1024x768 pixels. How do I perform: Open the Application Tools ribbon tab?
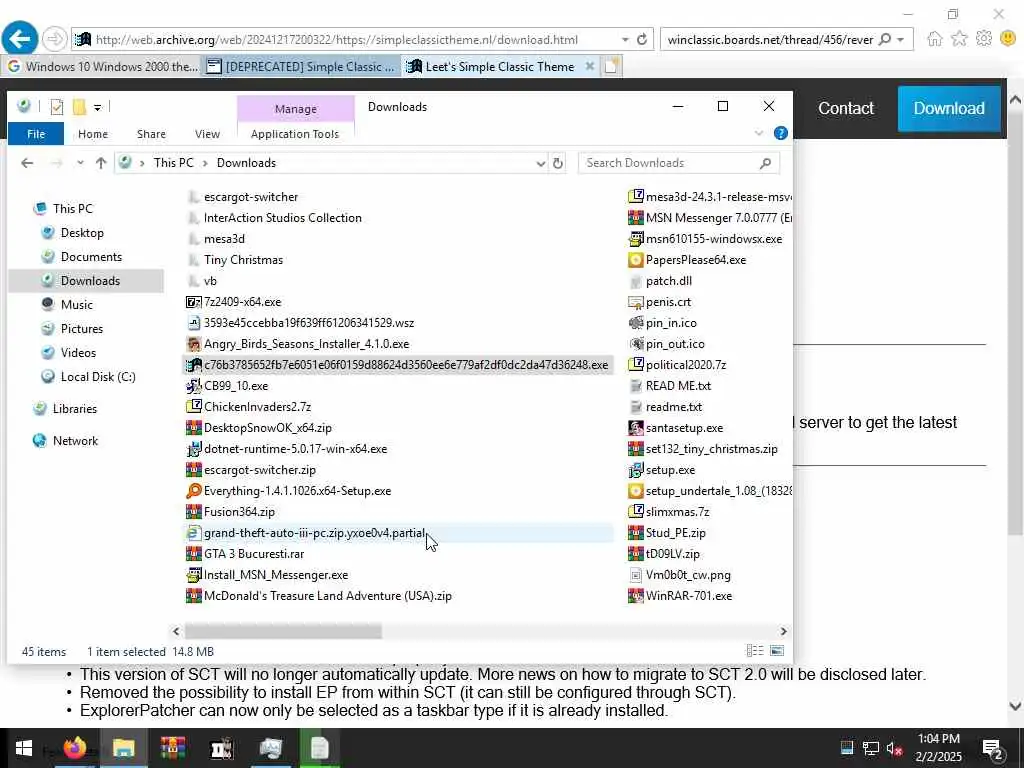point(295,134)
